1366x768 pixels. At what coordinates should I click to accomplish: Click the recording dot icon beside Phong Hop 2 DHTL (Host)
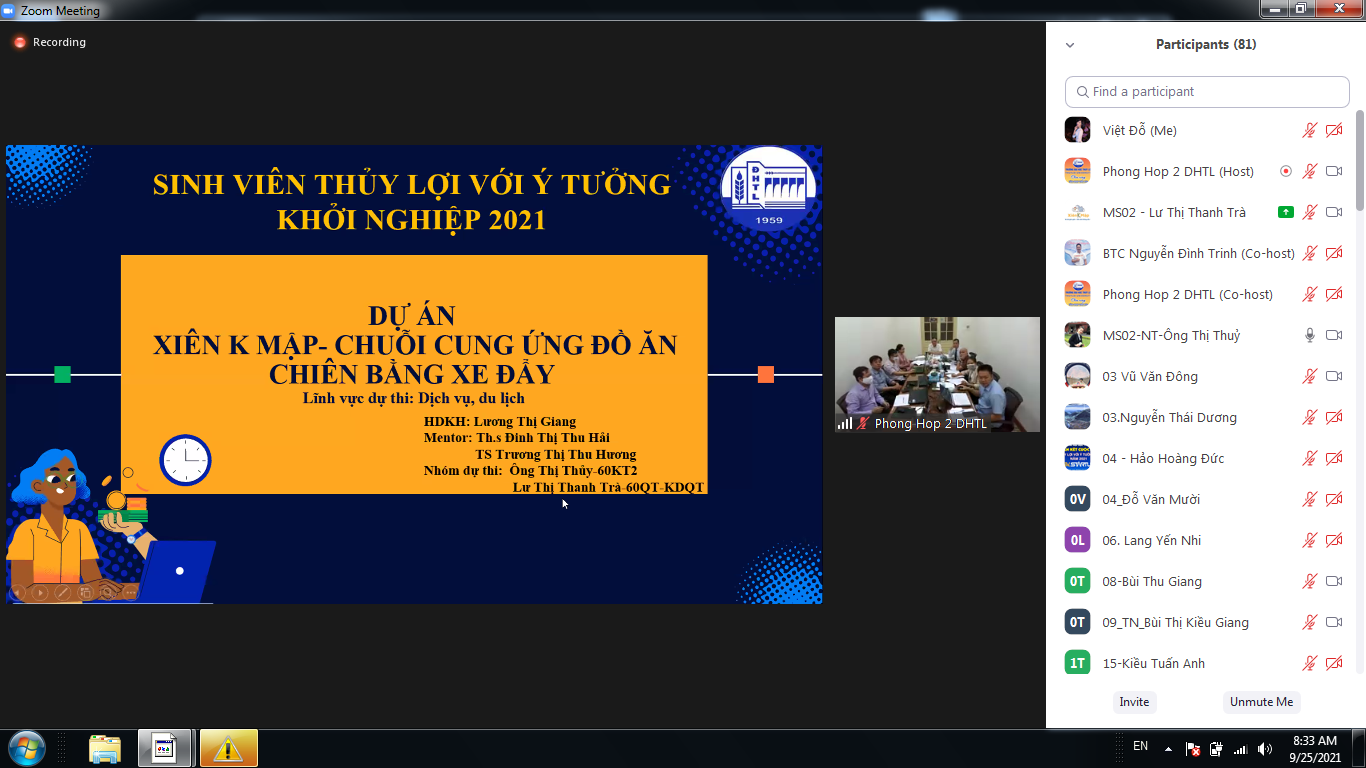[1286, 171]
